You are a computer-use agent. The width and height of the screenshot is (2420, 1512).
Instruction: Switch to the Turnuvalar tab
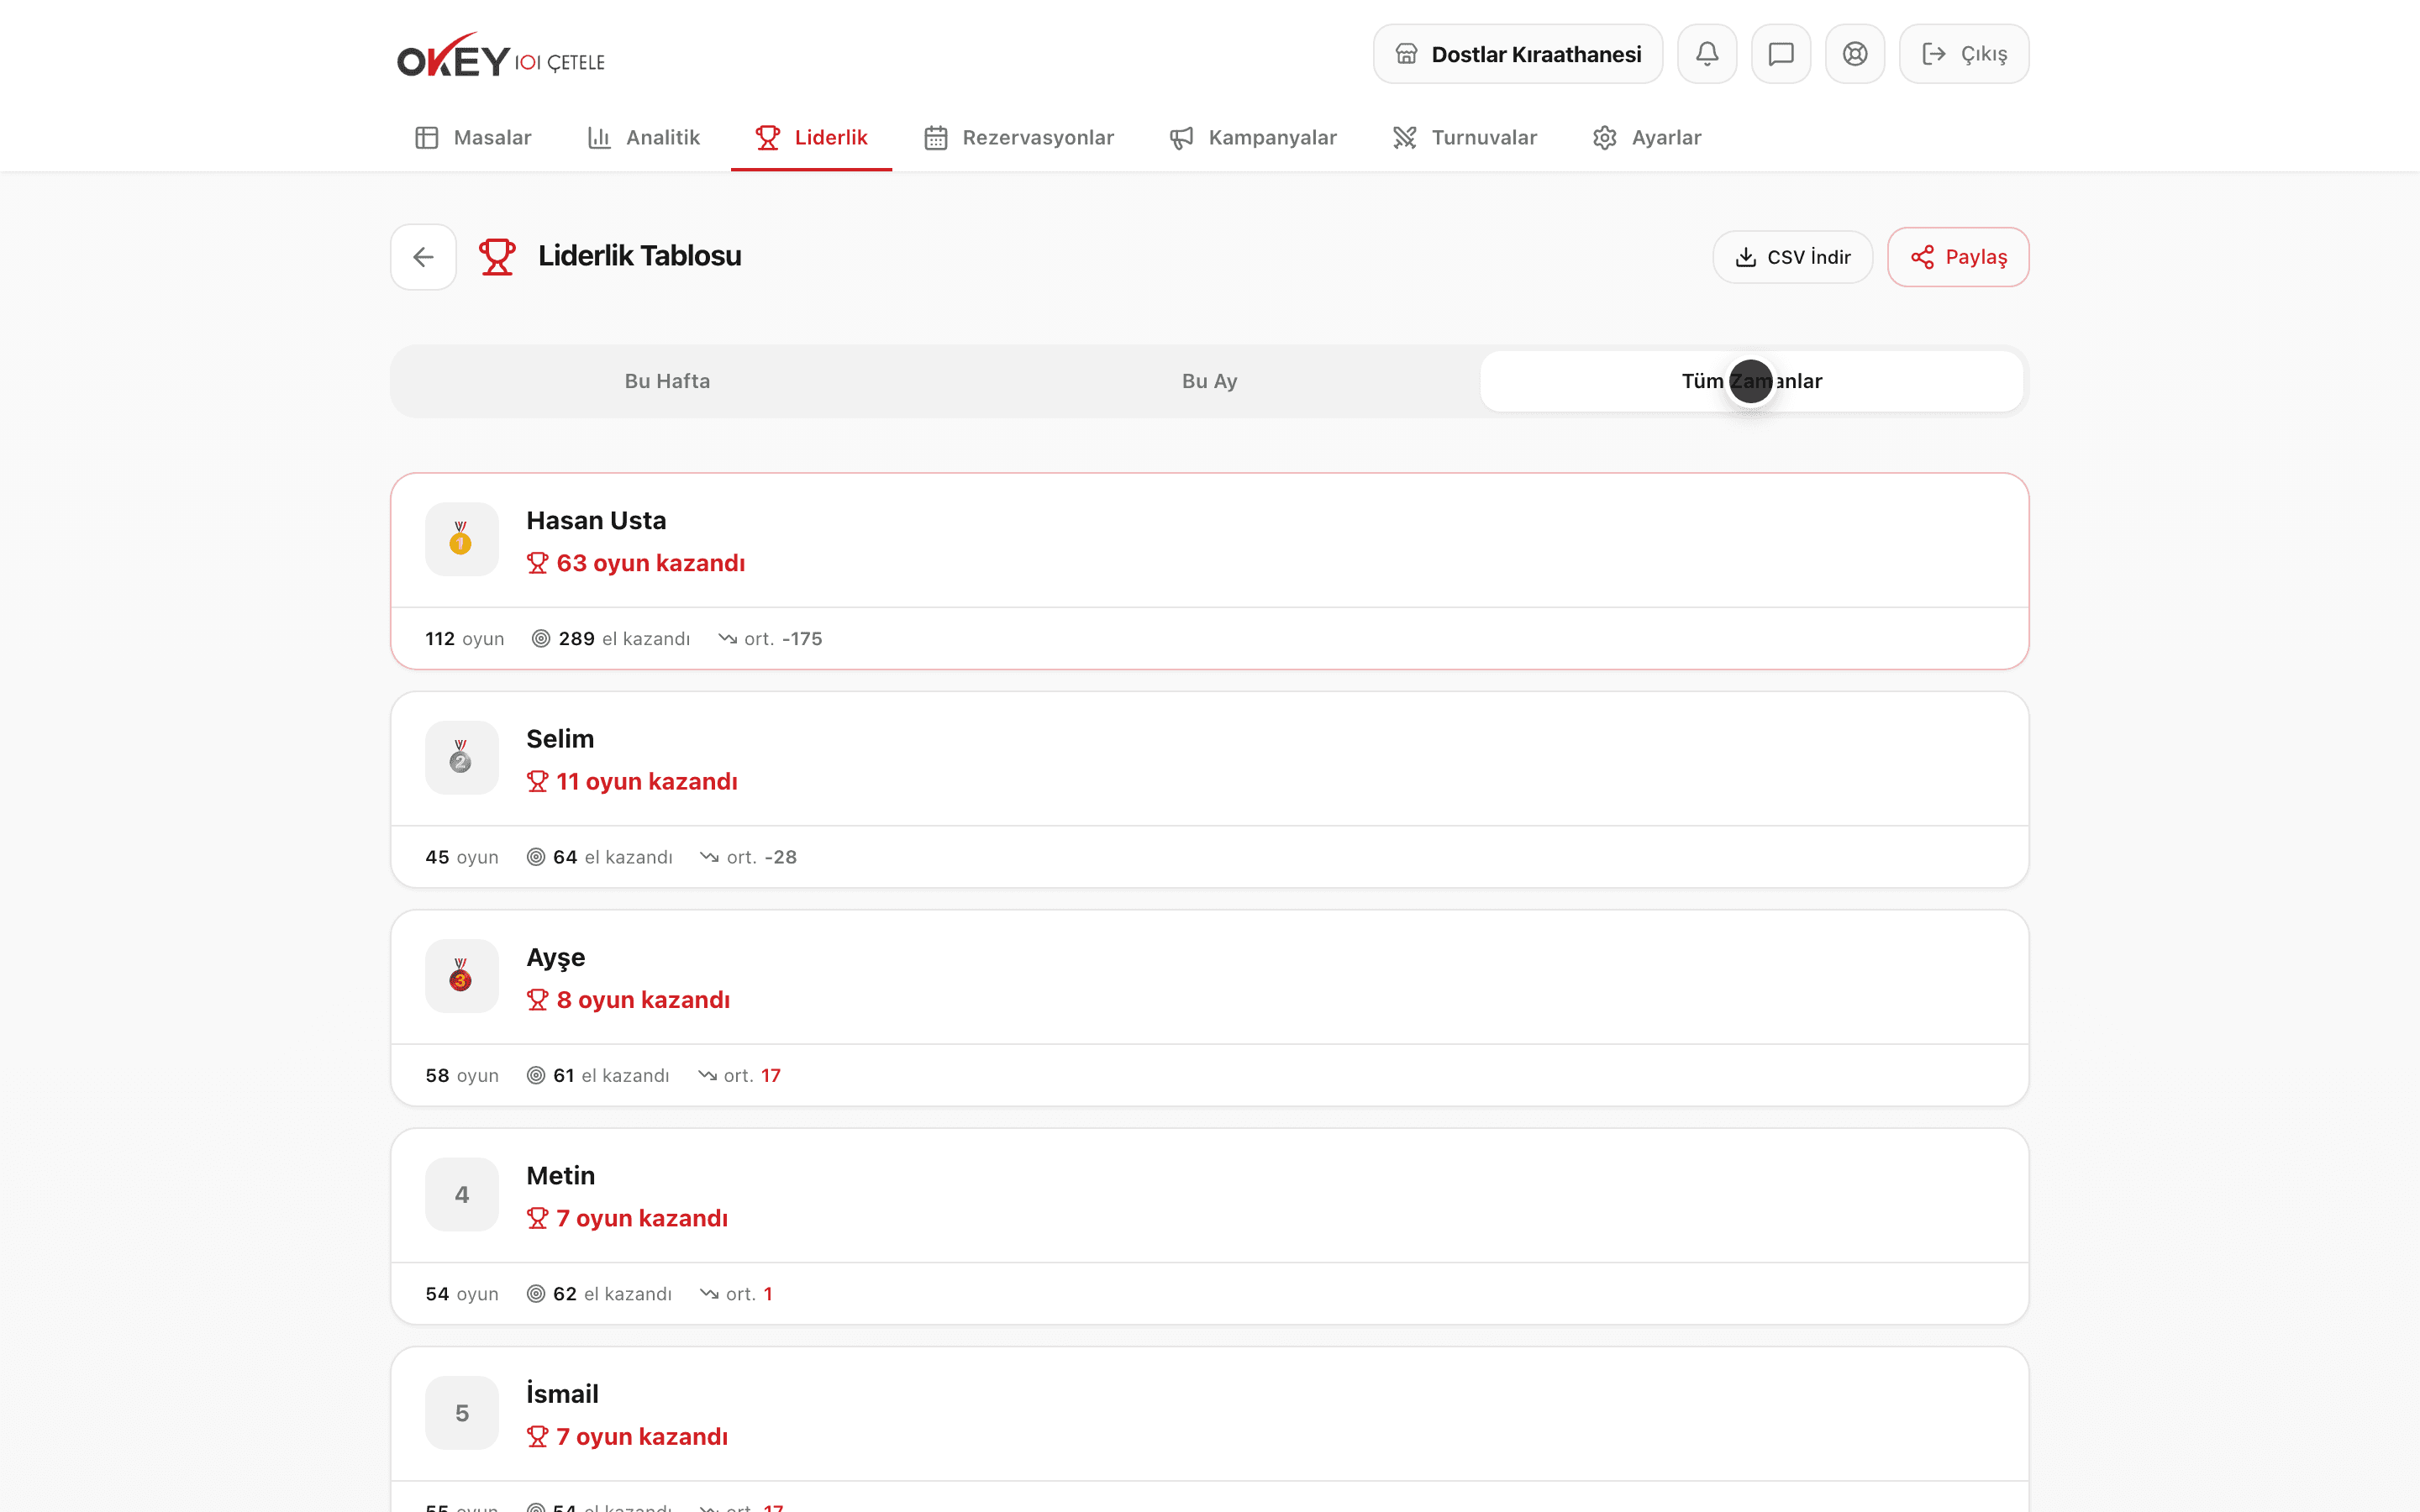1465,138
